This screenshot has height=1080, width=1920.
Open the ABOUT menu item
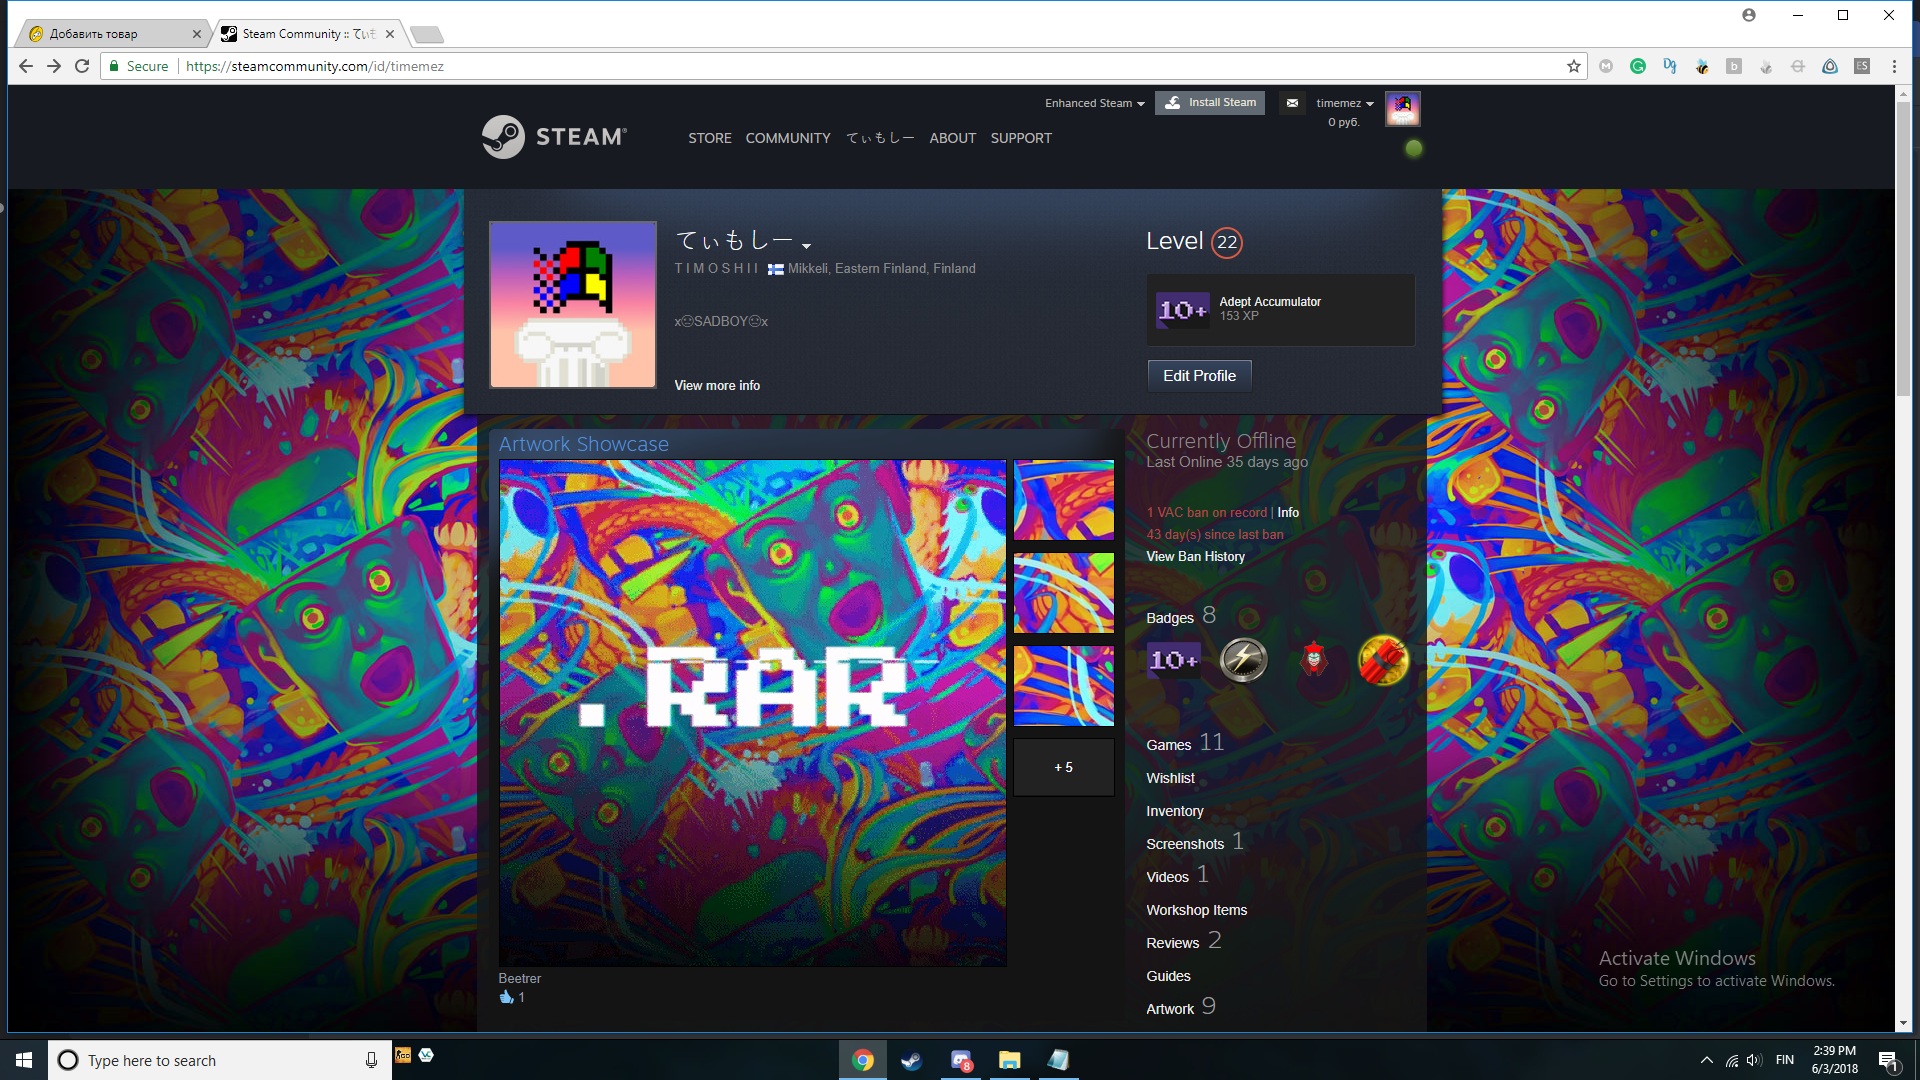click(952, 138)
